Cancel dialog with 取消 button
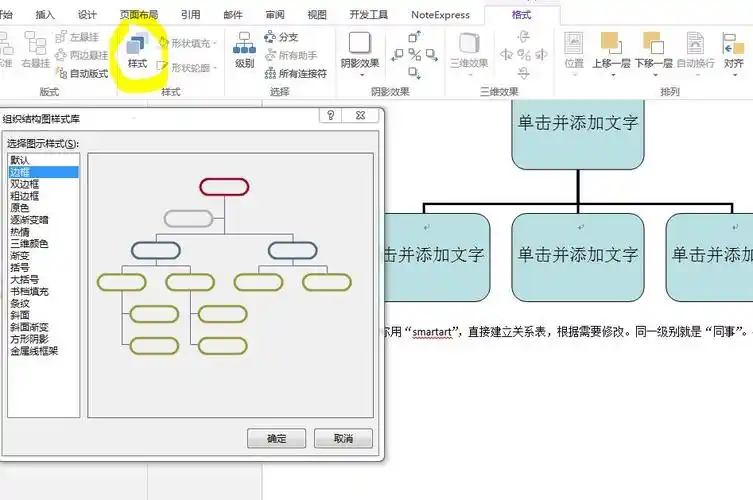753x500 pixels. coord(343,439)
